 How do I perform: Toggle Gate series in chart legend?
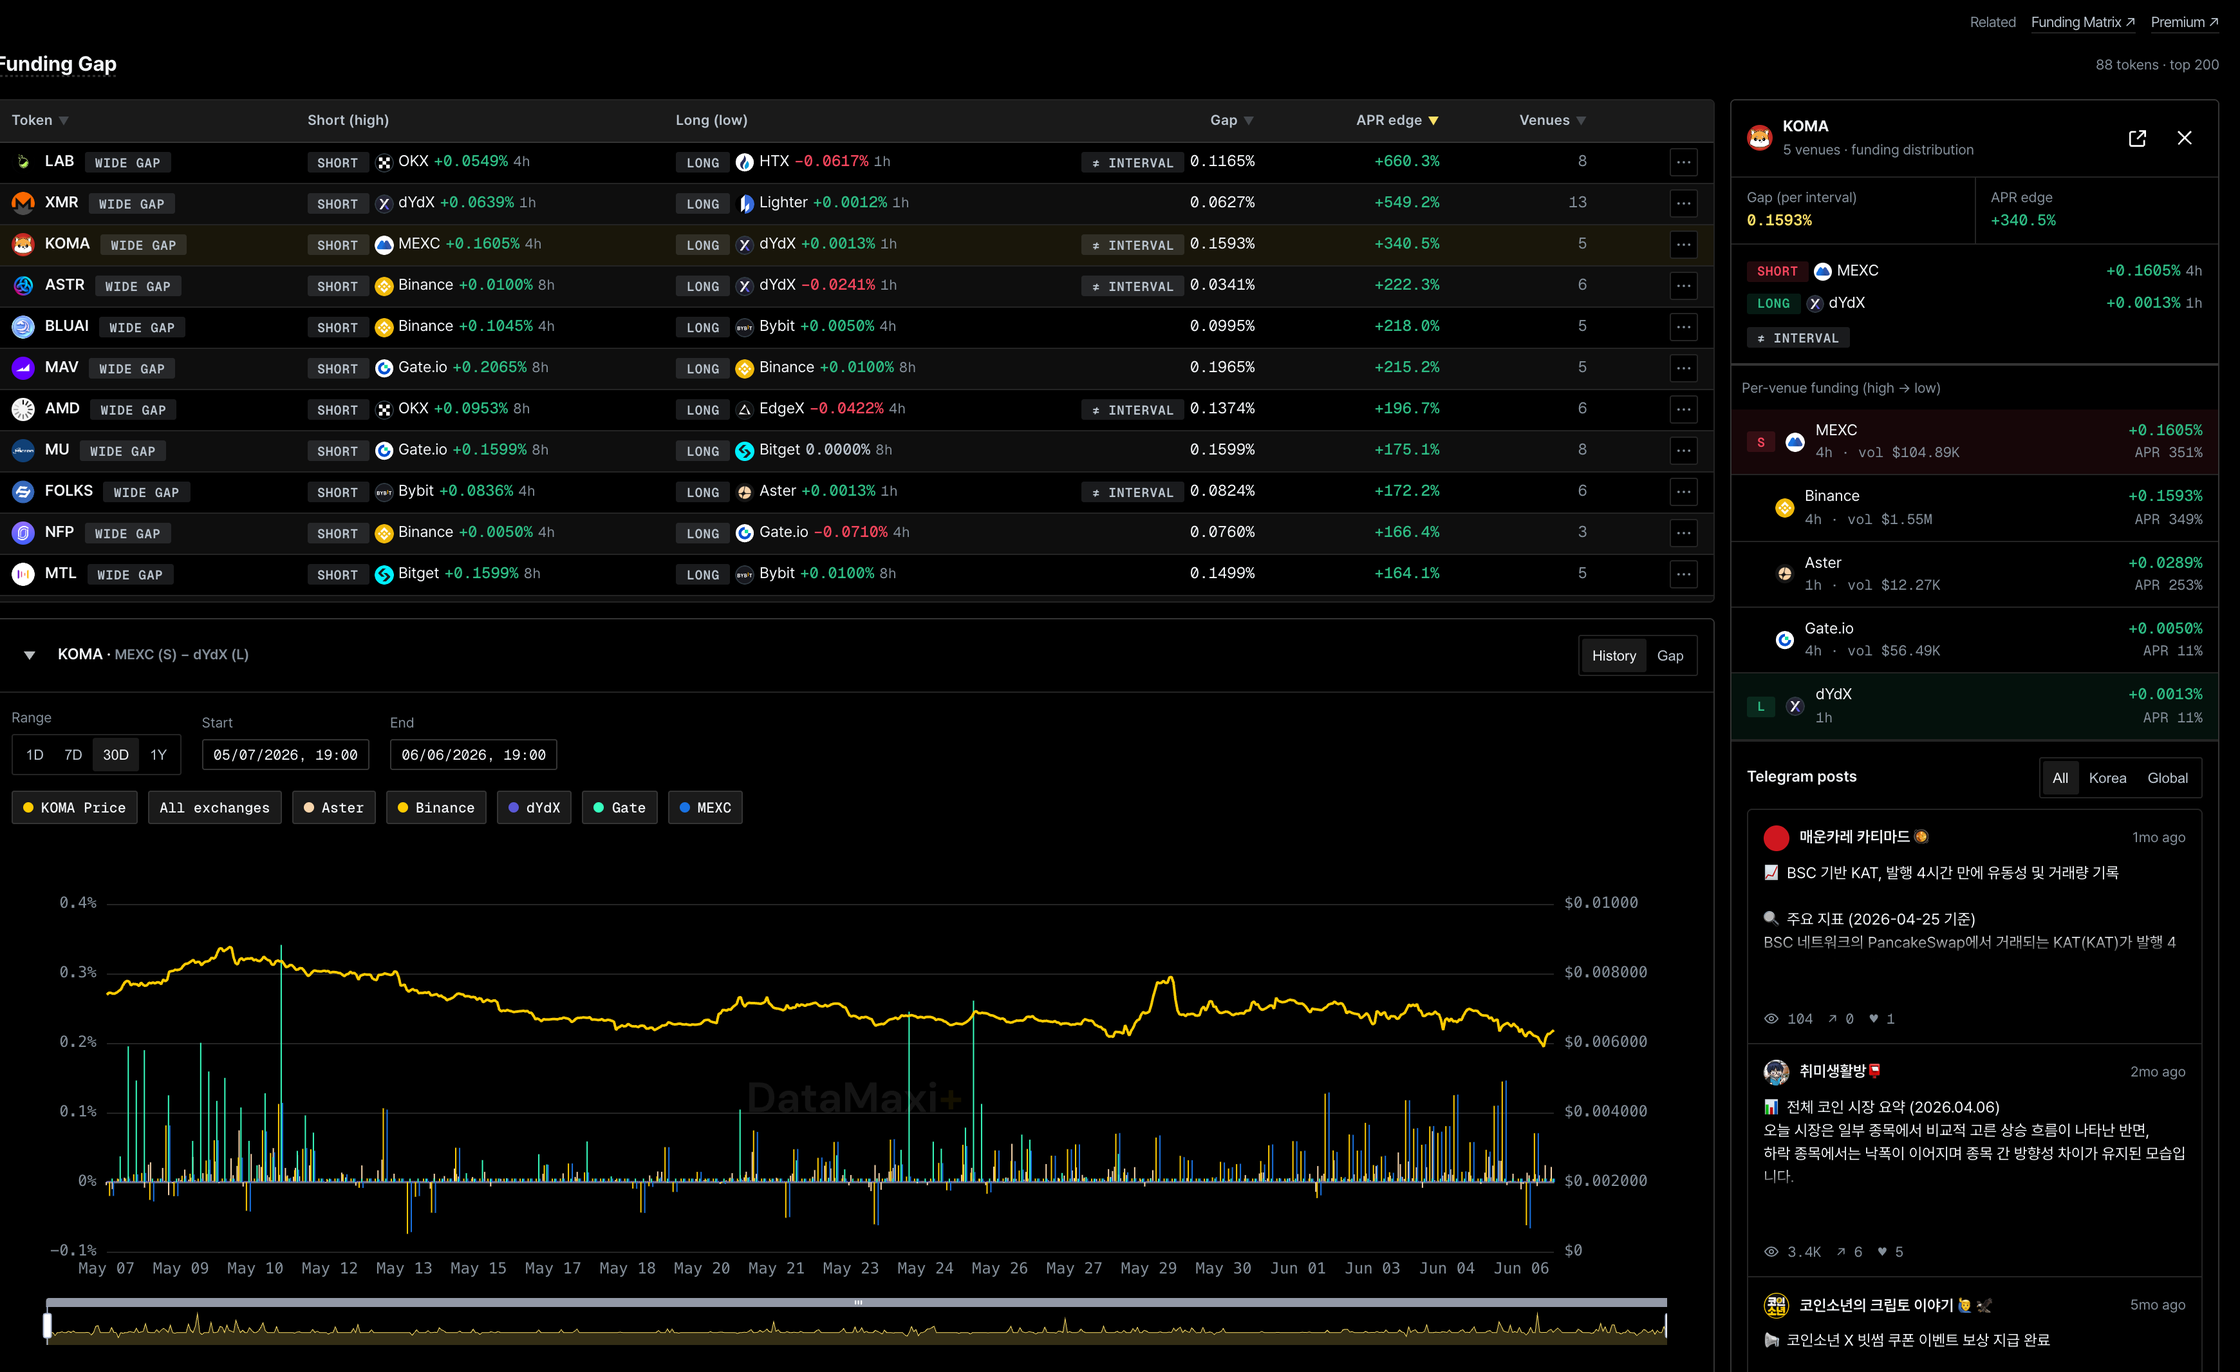tap(620, 808)
